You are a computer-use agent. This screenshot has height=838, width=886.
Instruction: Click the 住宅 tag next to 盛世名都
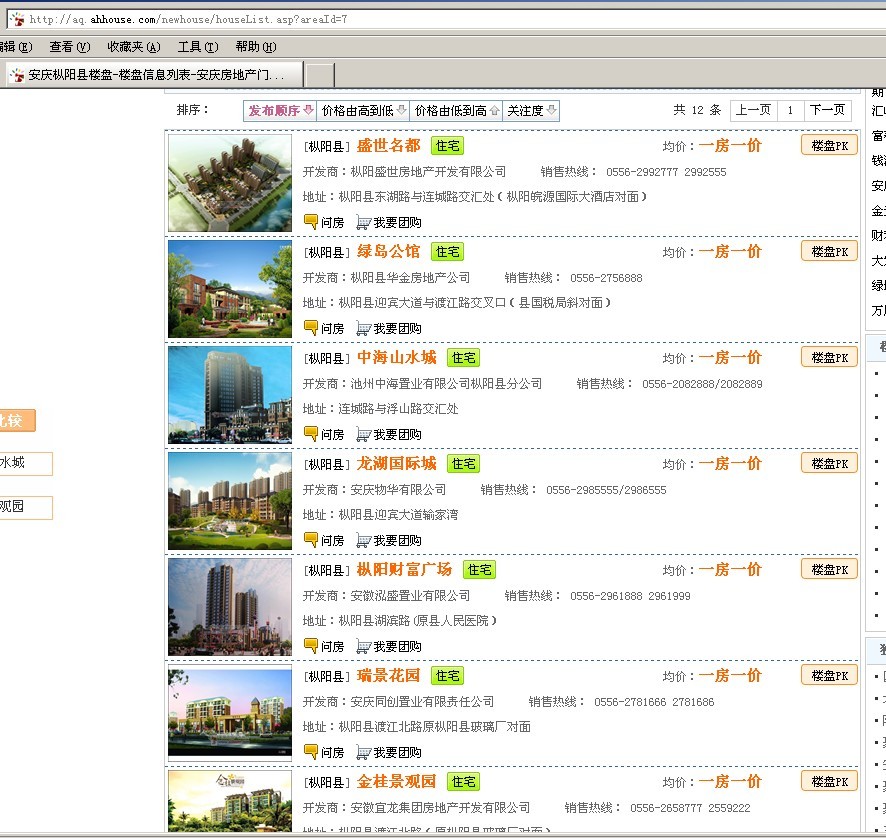point(448,146)
